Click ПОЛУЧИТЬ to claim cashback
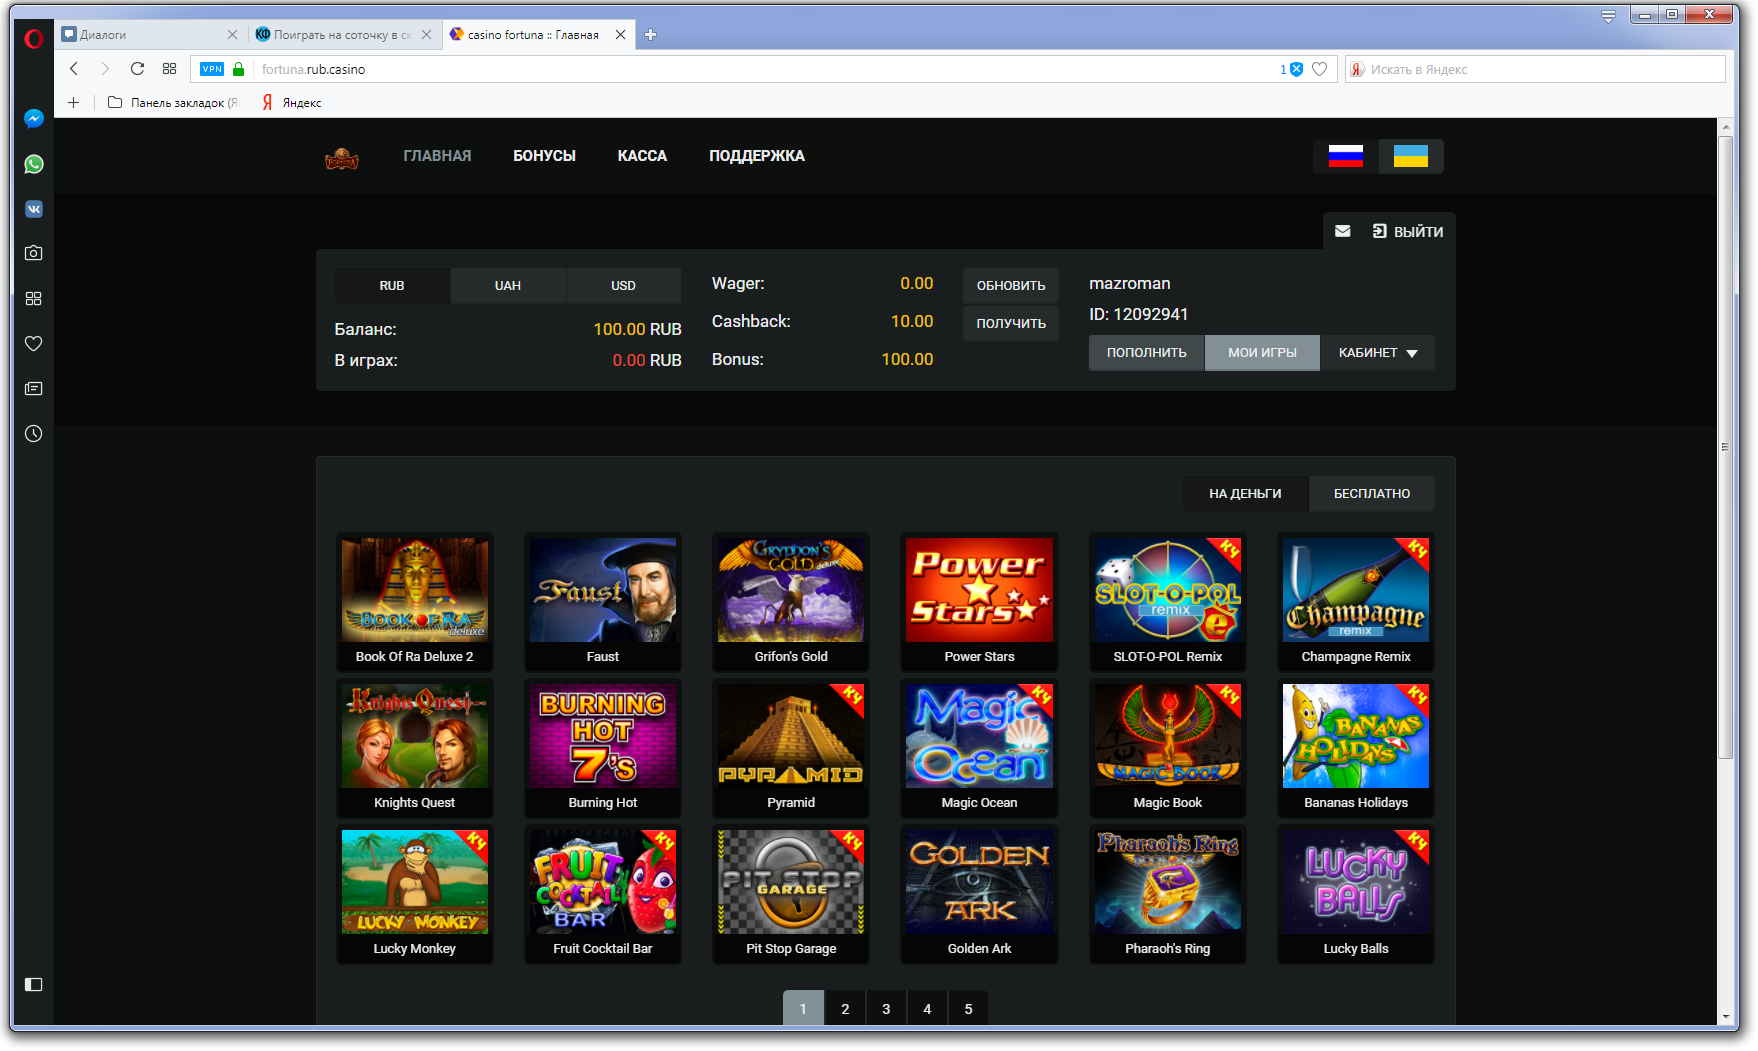This screenshot has height=1051, width=1758. pos(1011,323)
